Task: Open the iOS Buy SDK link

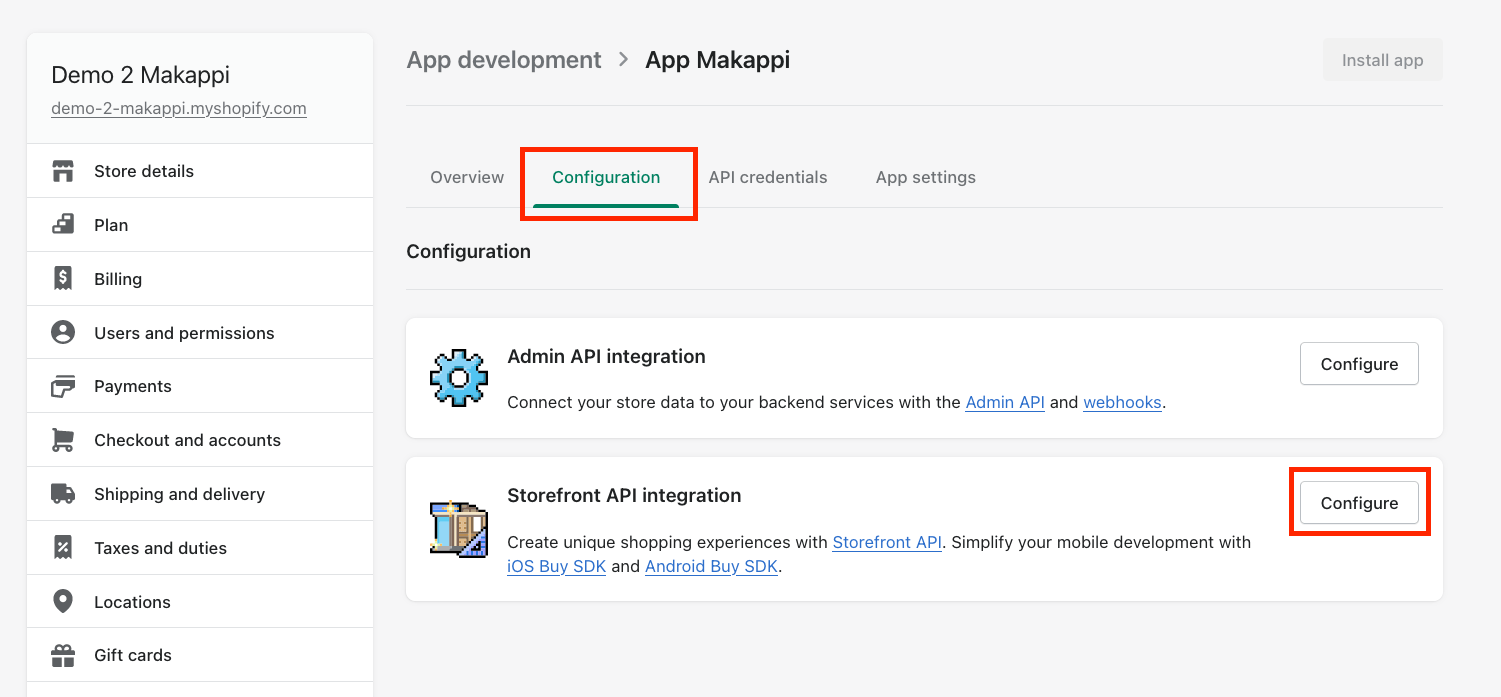Action: [557, 566]
